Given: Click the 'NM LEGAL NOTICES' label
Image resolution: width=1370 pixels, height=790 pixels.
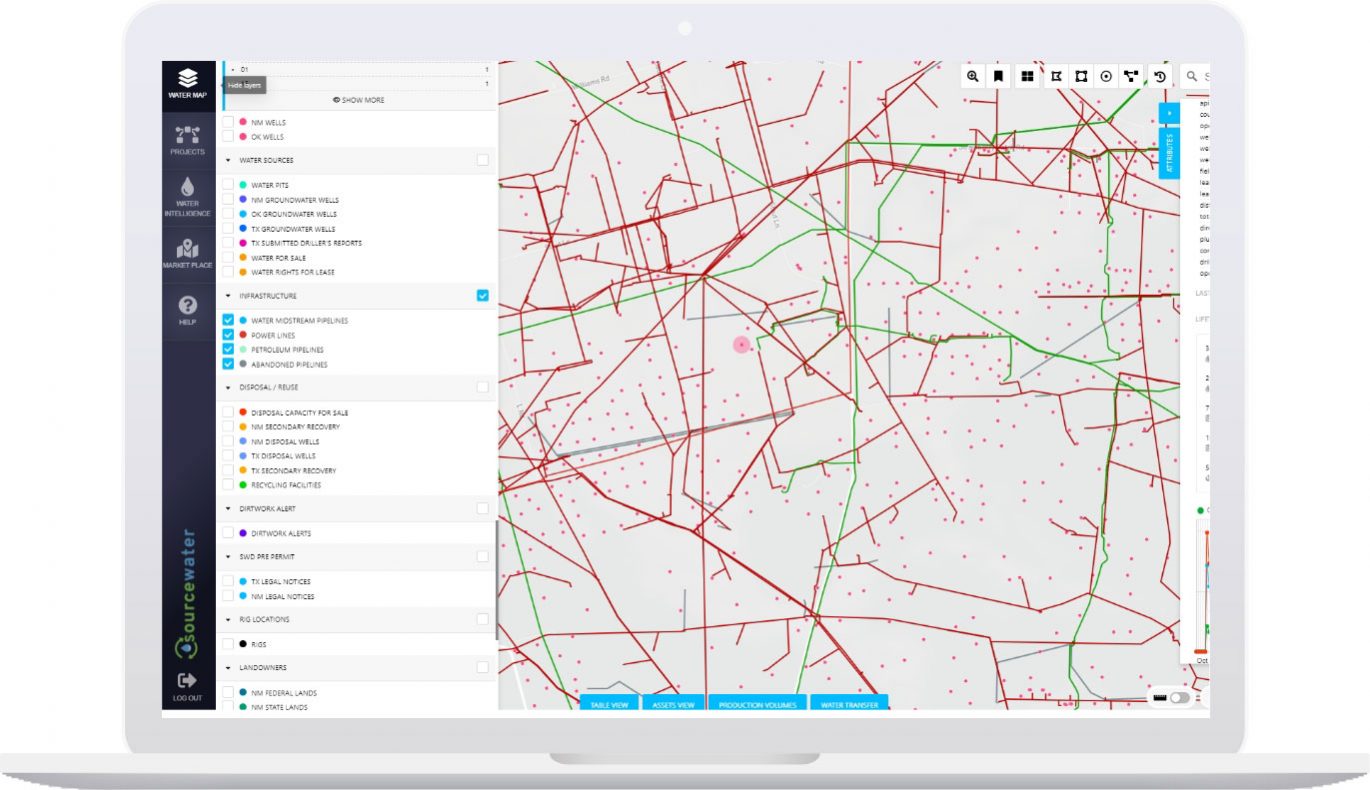Looking at the screenshot, I should [x=282, y=596].
